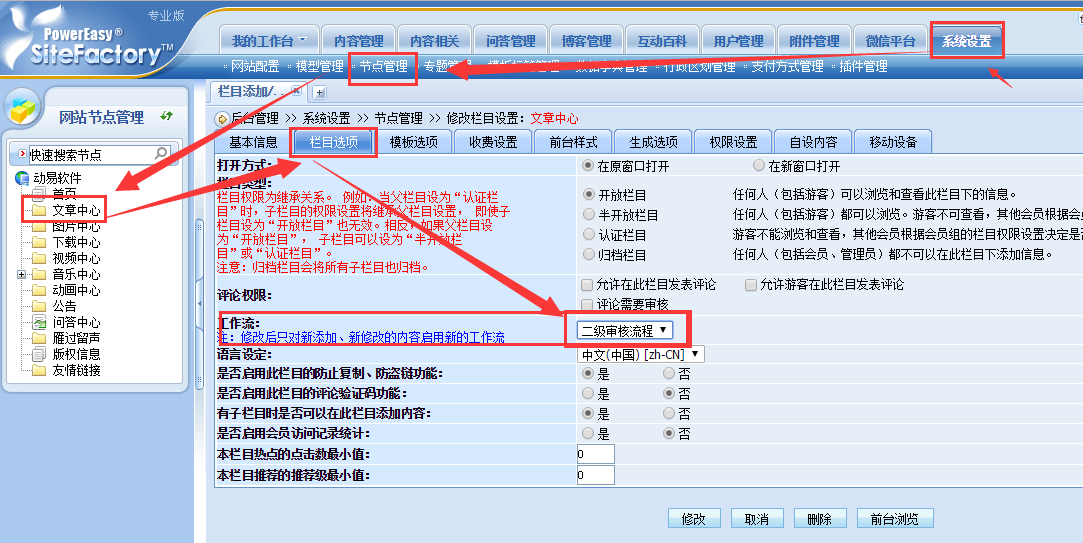
Task: Open the 附件管理 top menu
Action: (814, 41)
